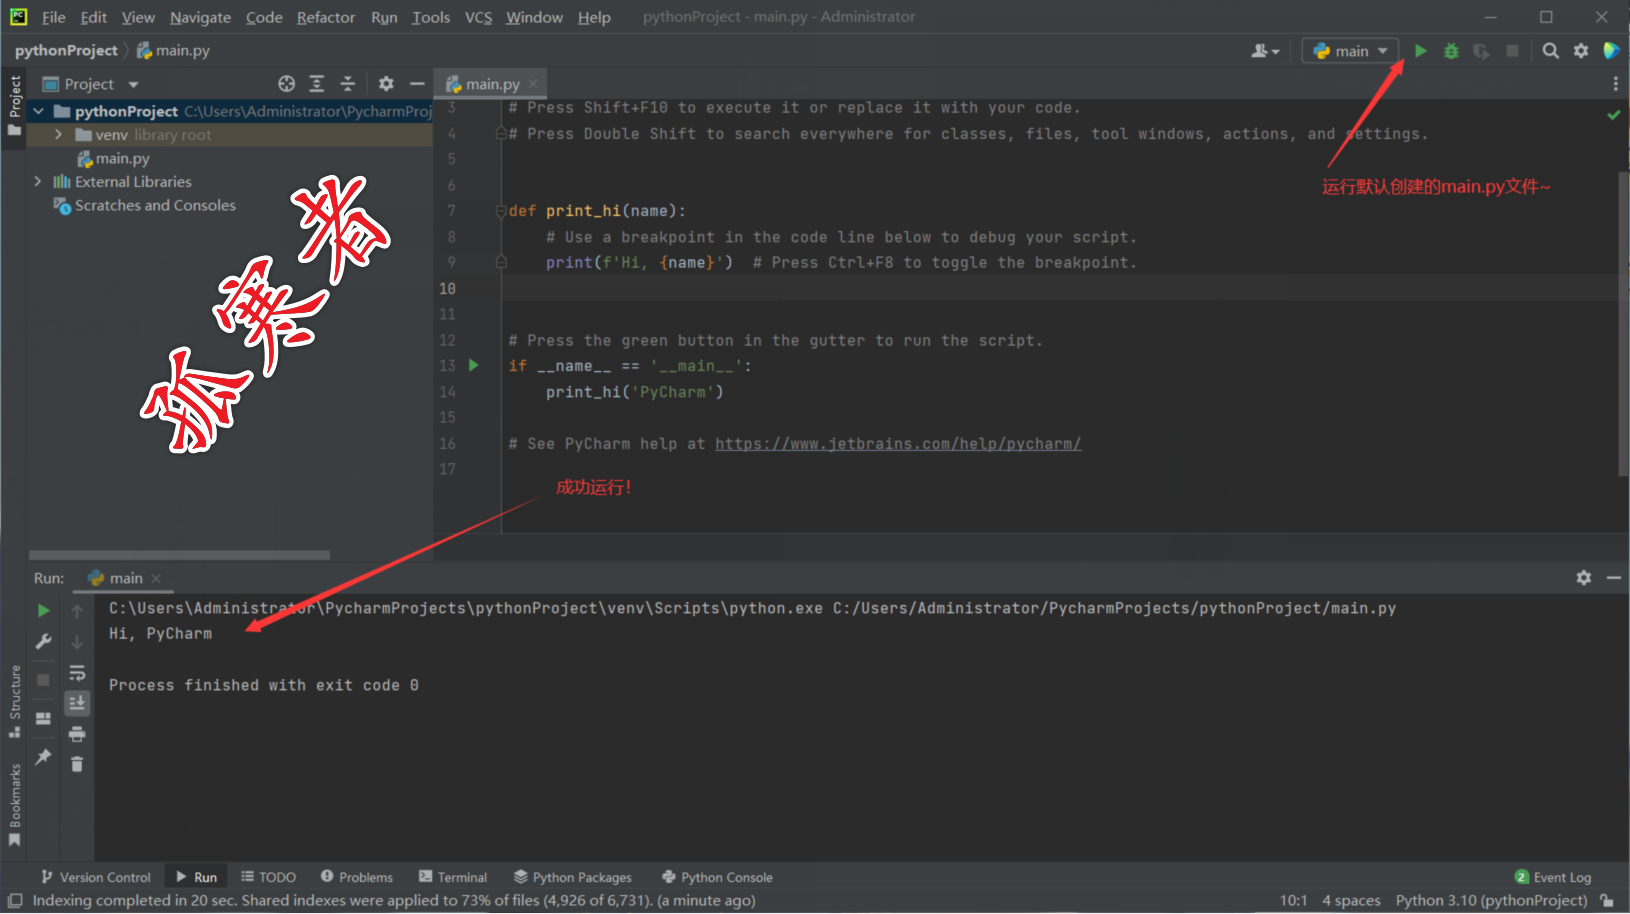Open the jetbrains.com/help/pycharm link

point(898,443)
